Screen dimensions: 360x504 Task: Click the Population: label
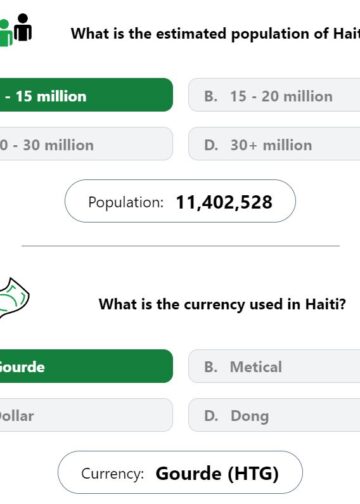pos(126,202)
